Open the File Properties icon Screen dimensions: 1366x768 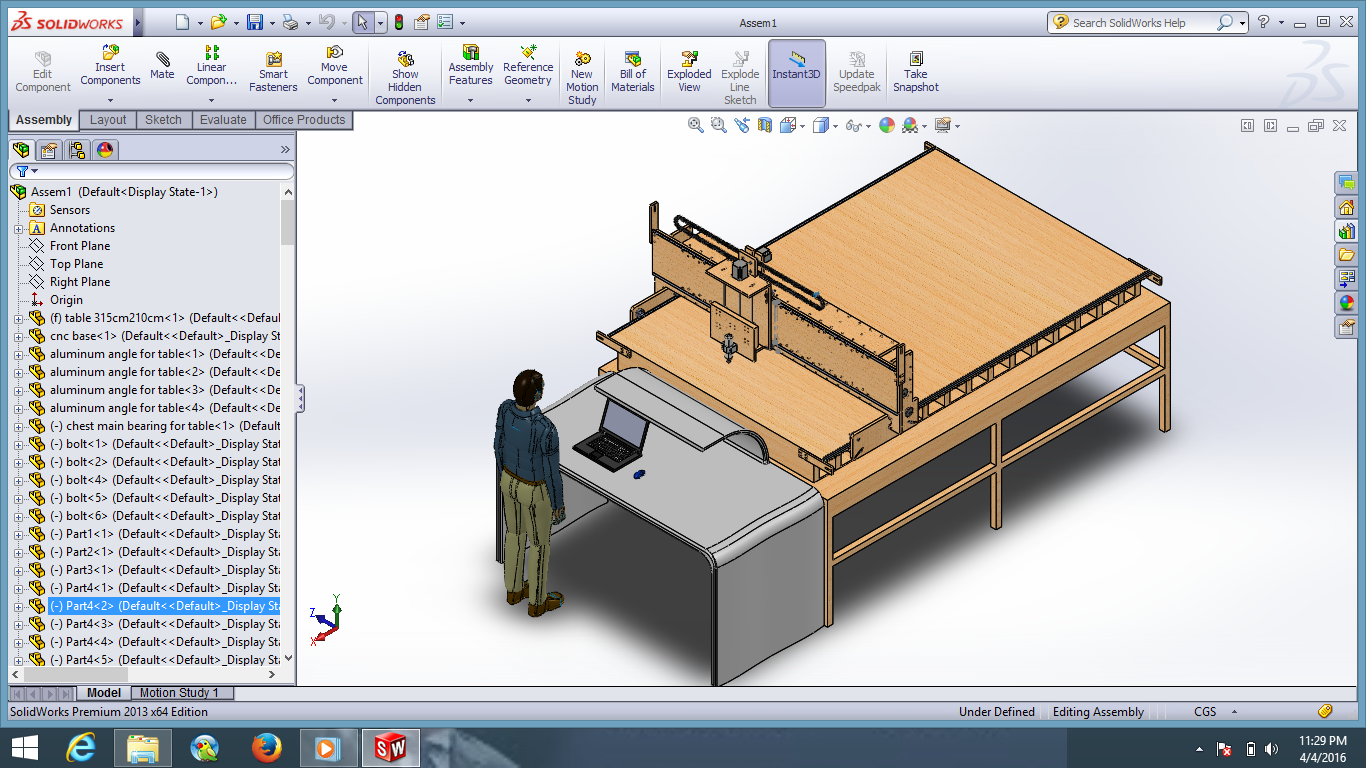point(421,22)
